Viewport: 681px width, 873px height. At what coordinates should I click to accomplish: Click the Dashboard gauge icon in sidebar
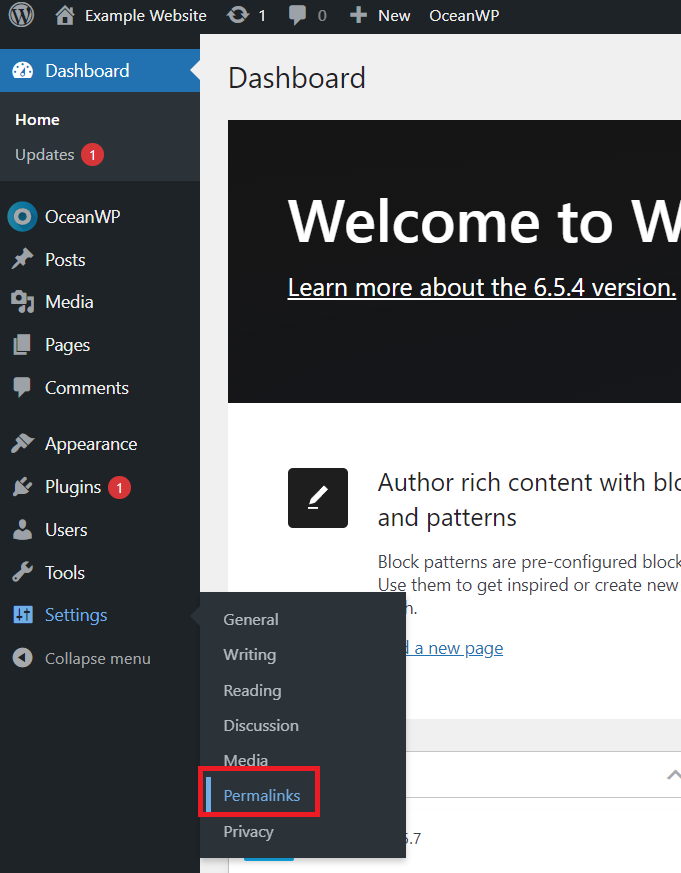23,71
